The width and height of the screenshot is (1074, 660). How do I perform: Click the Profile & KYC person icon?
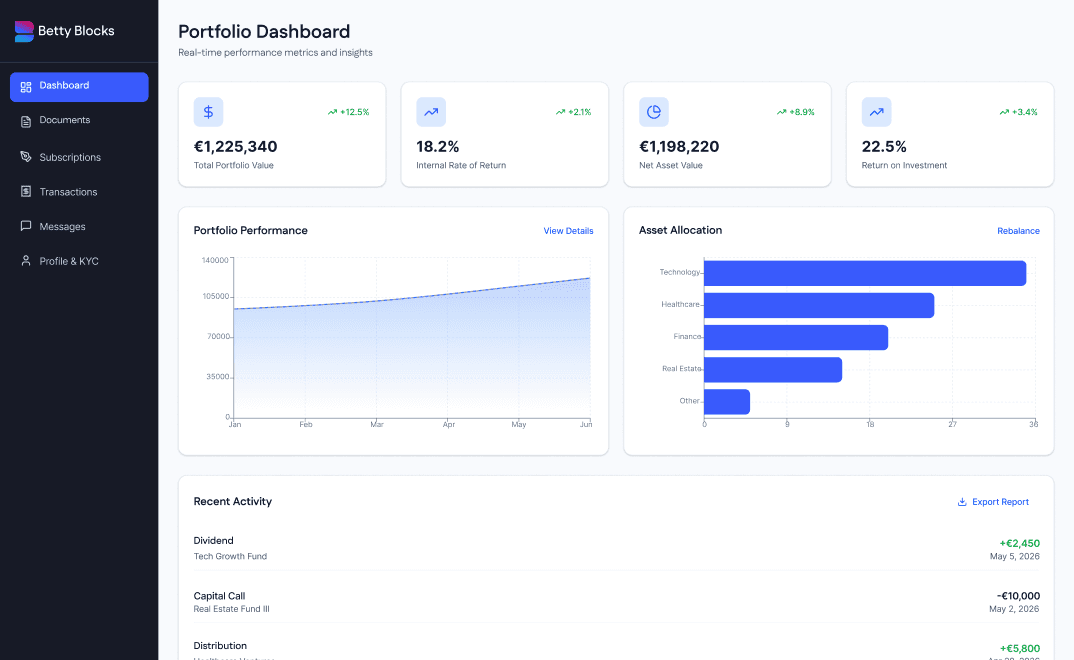coord(26,261)
